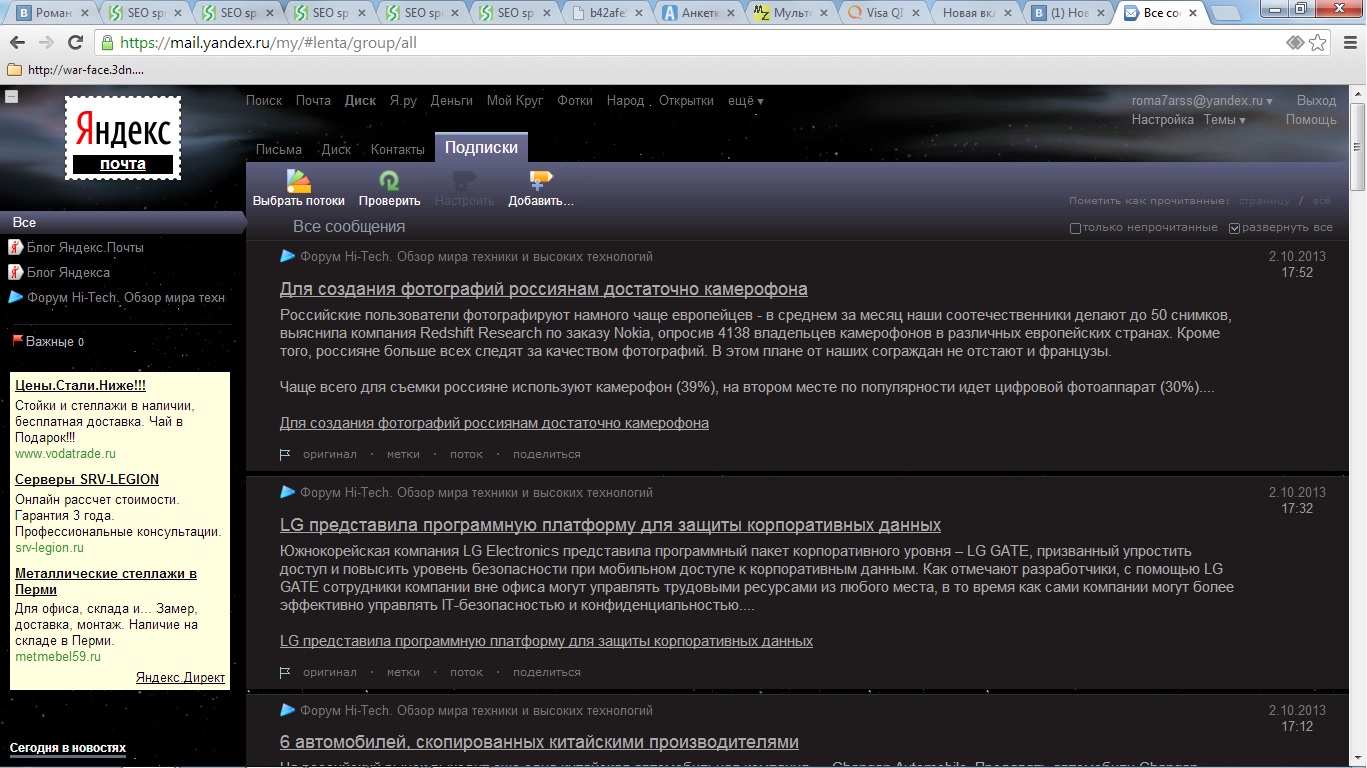Switch to Контакты tab

point(398,149)
